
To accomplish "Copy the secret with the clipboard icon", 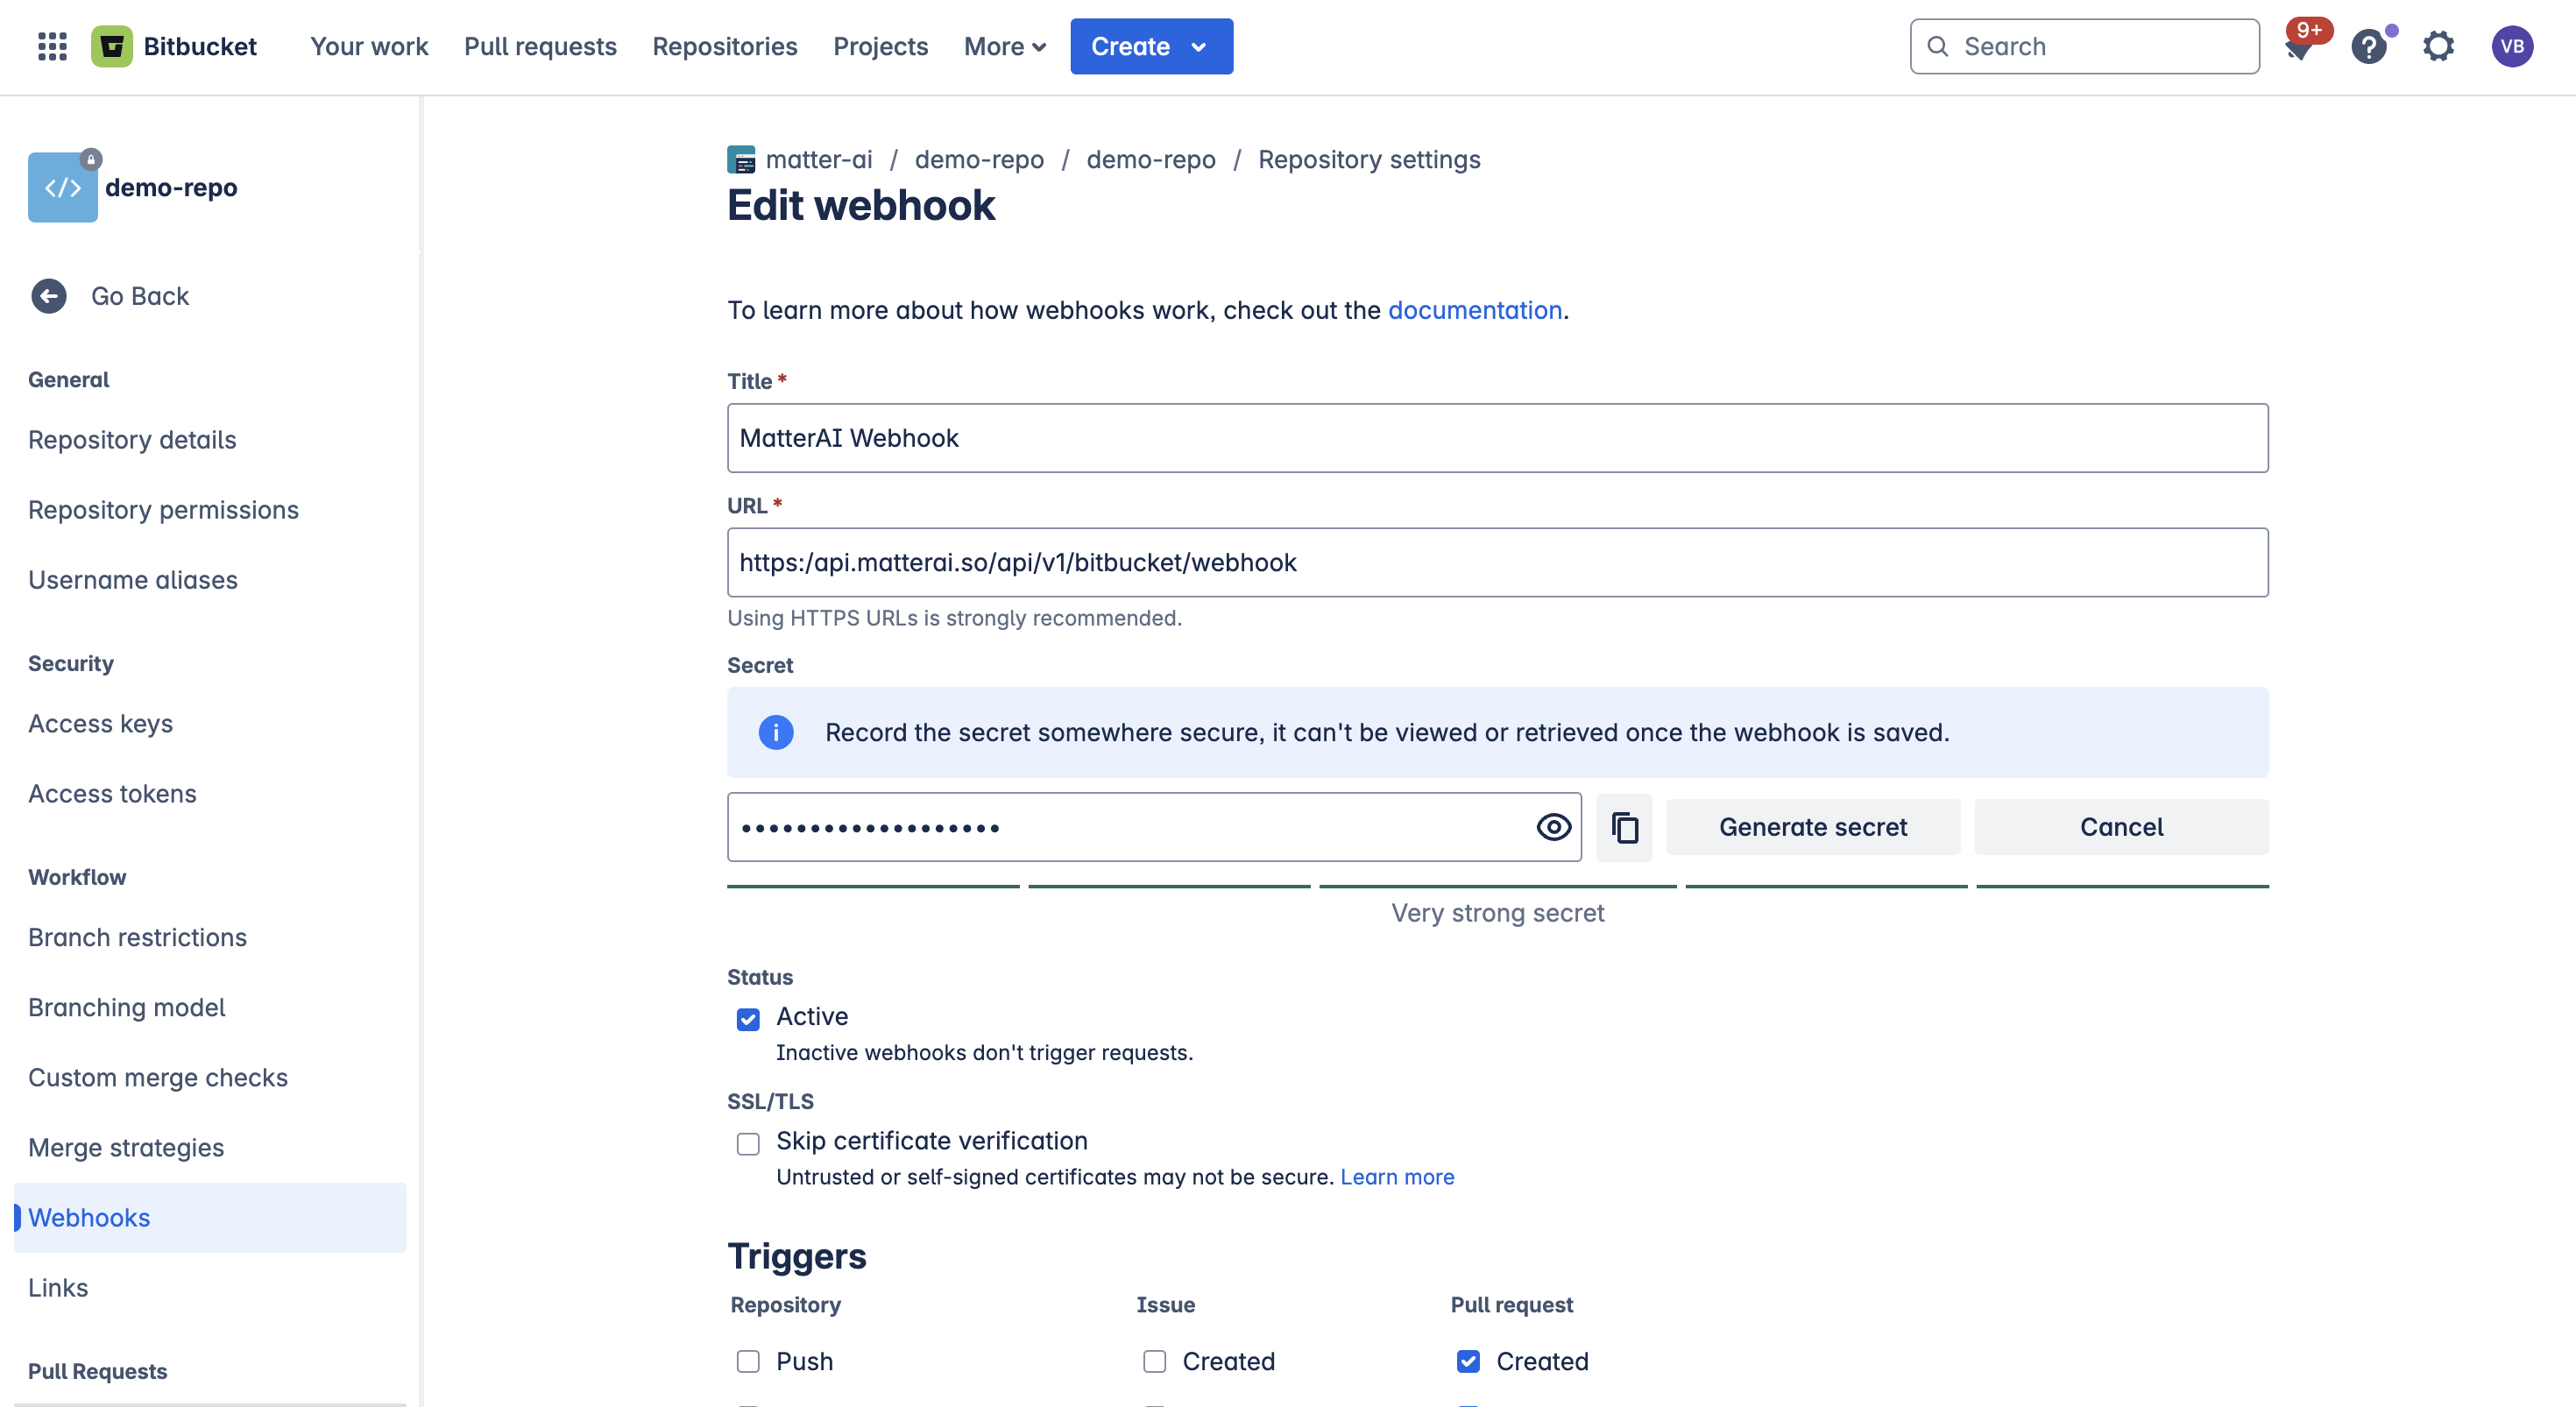I will point(1624,827).
